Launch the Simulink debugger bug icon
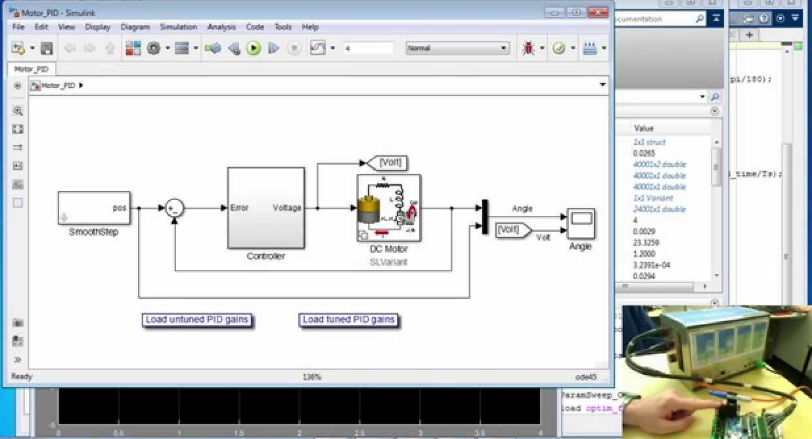This screenshot has height=439, width=812. (x=528, y=48)
